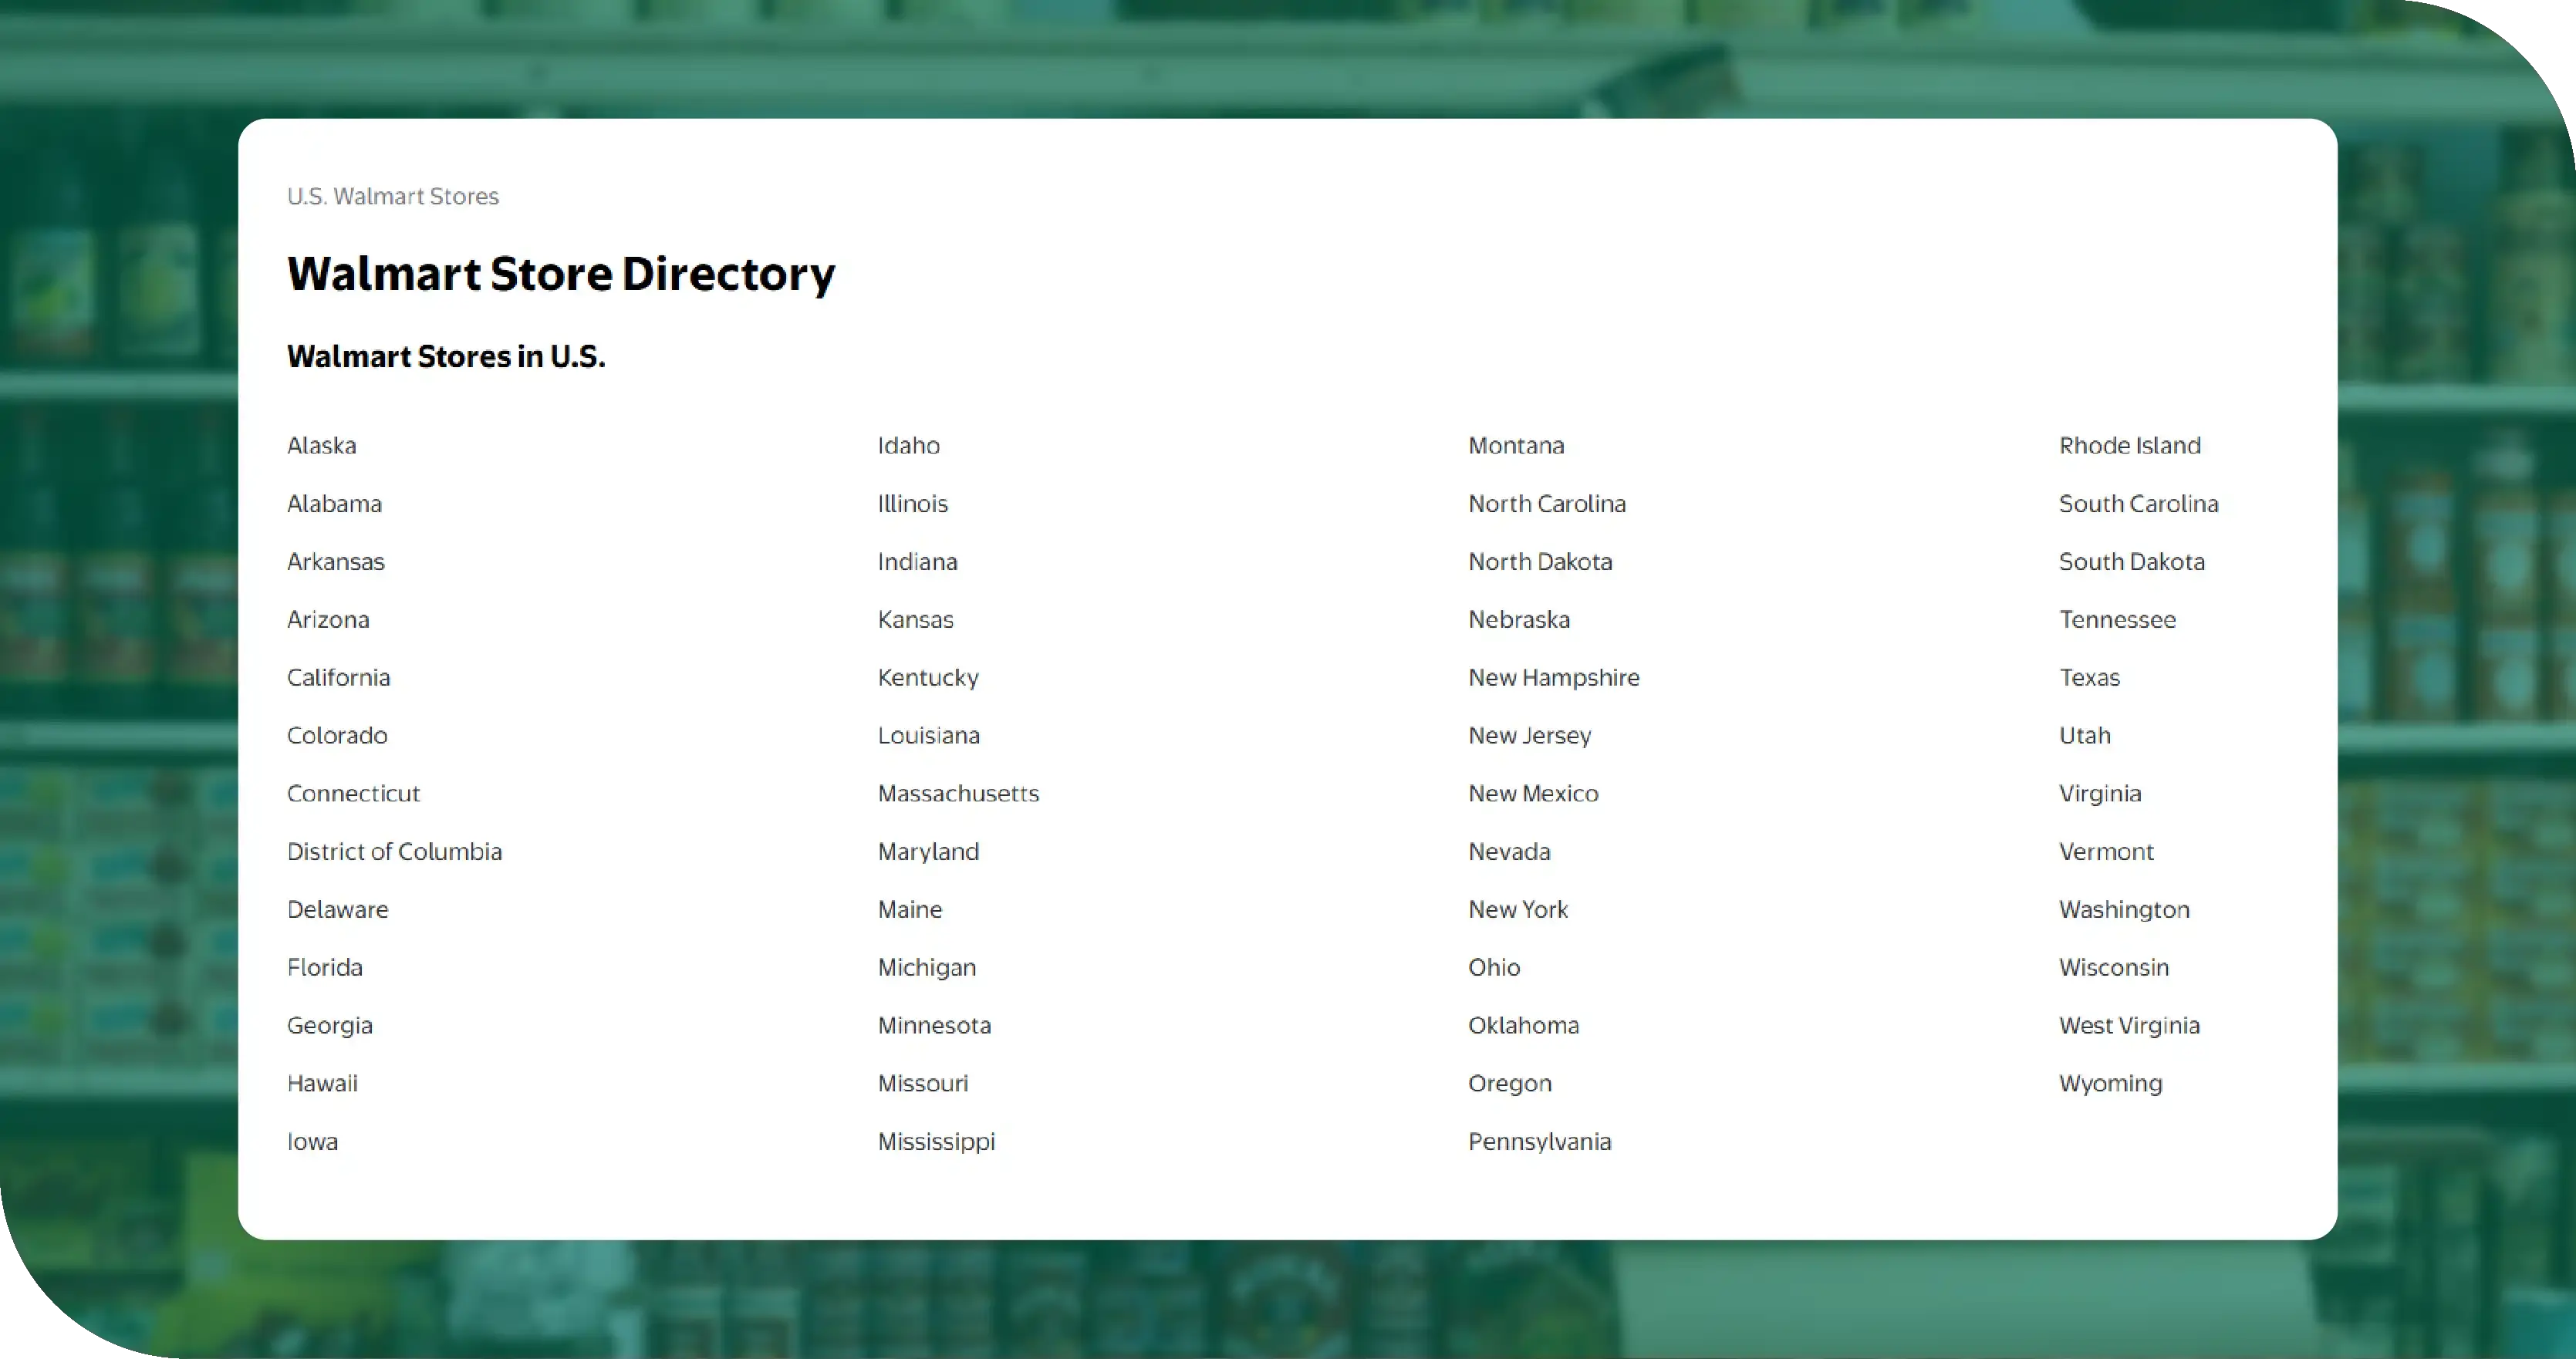Open Vermont Walmart stores

click(x=2107, y=851)
